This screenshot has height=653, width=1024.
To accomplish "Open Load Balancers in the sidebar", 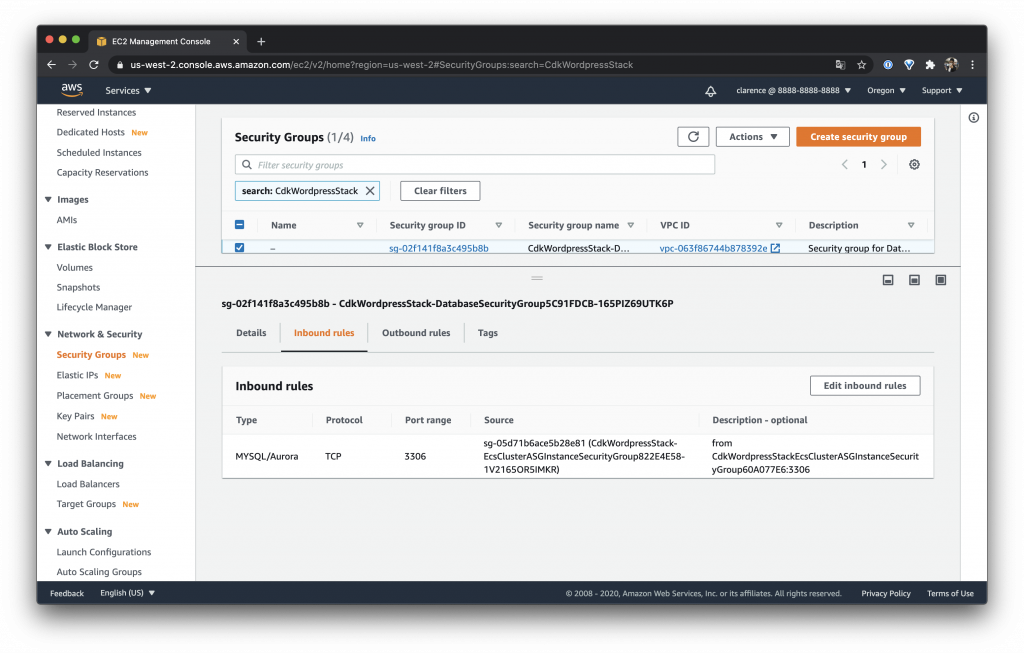I will point(88,484).
